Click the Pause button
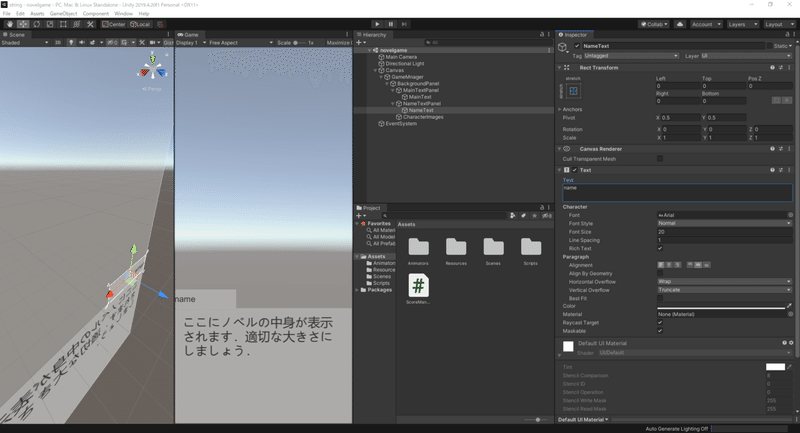 [391, 24]
